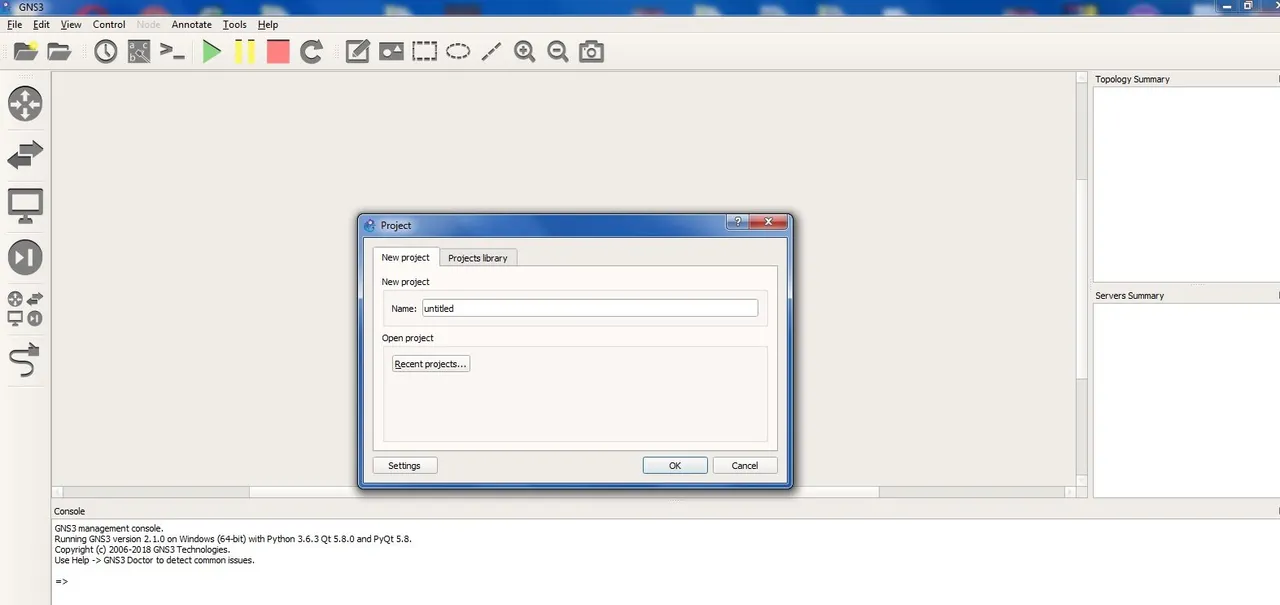Click the GNS3 management console text line
Image resolution: width=1280 pixels, height=605 pixels.
point(109,528)
